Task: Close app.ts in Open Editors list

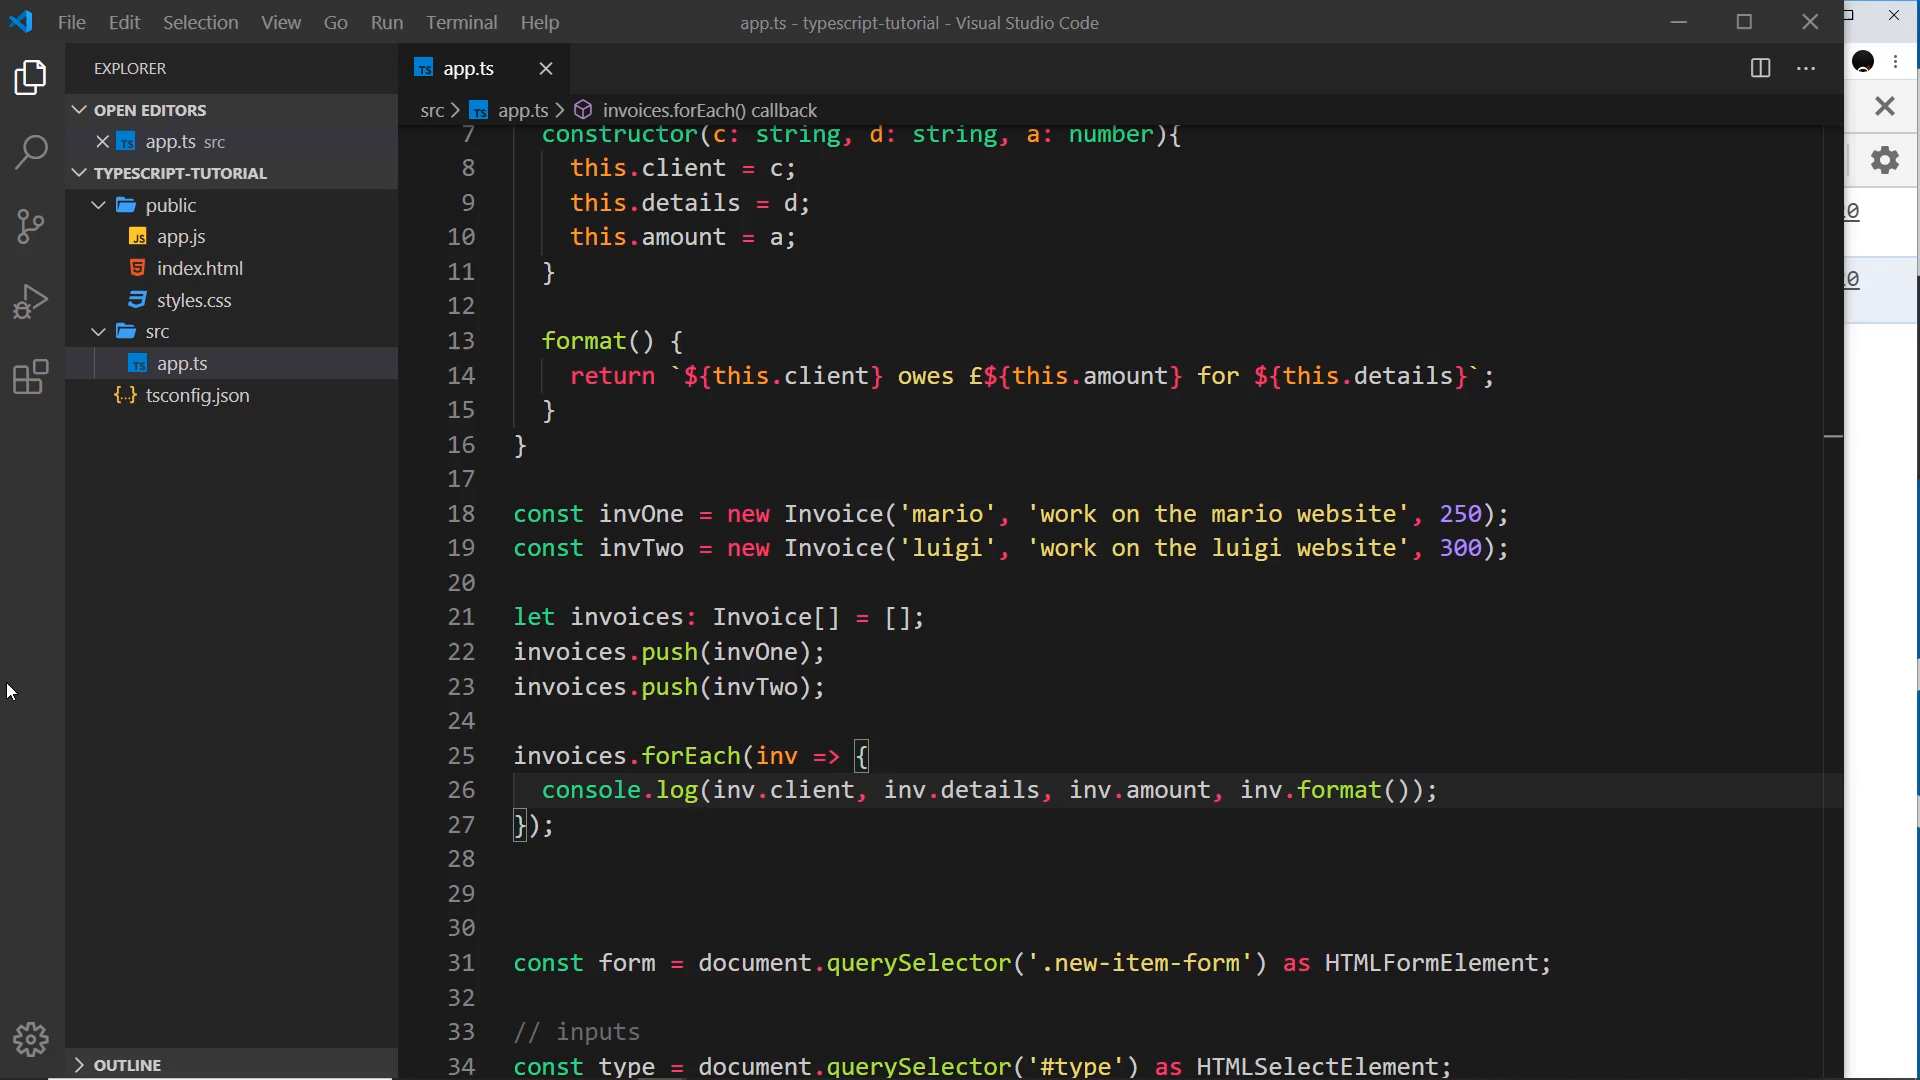Action: coord(102,142)
